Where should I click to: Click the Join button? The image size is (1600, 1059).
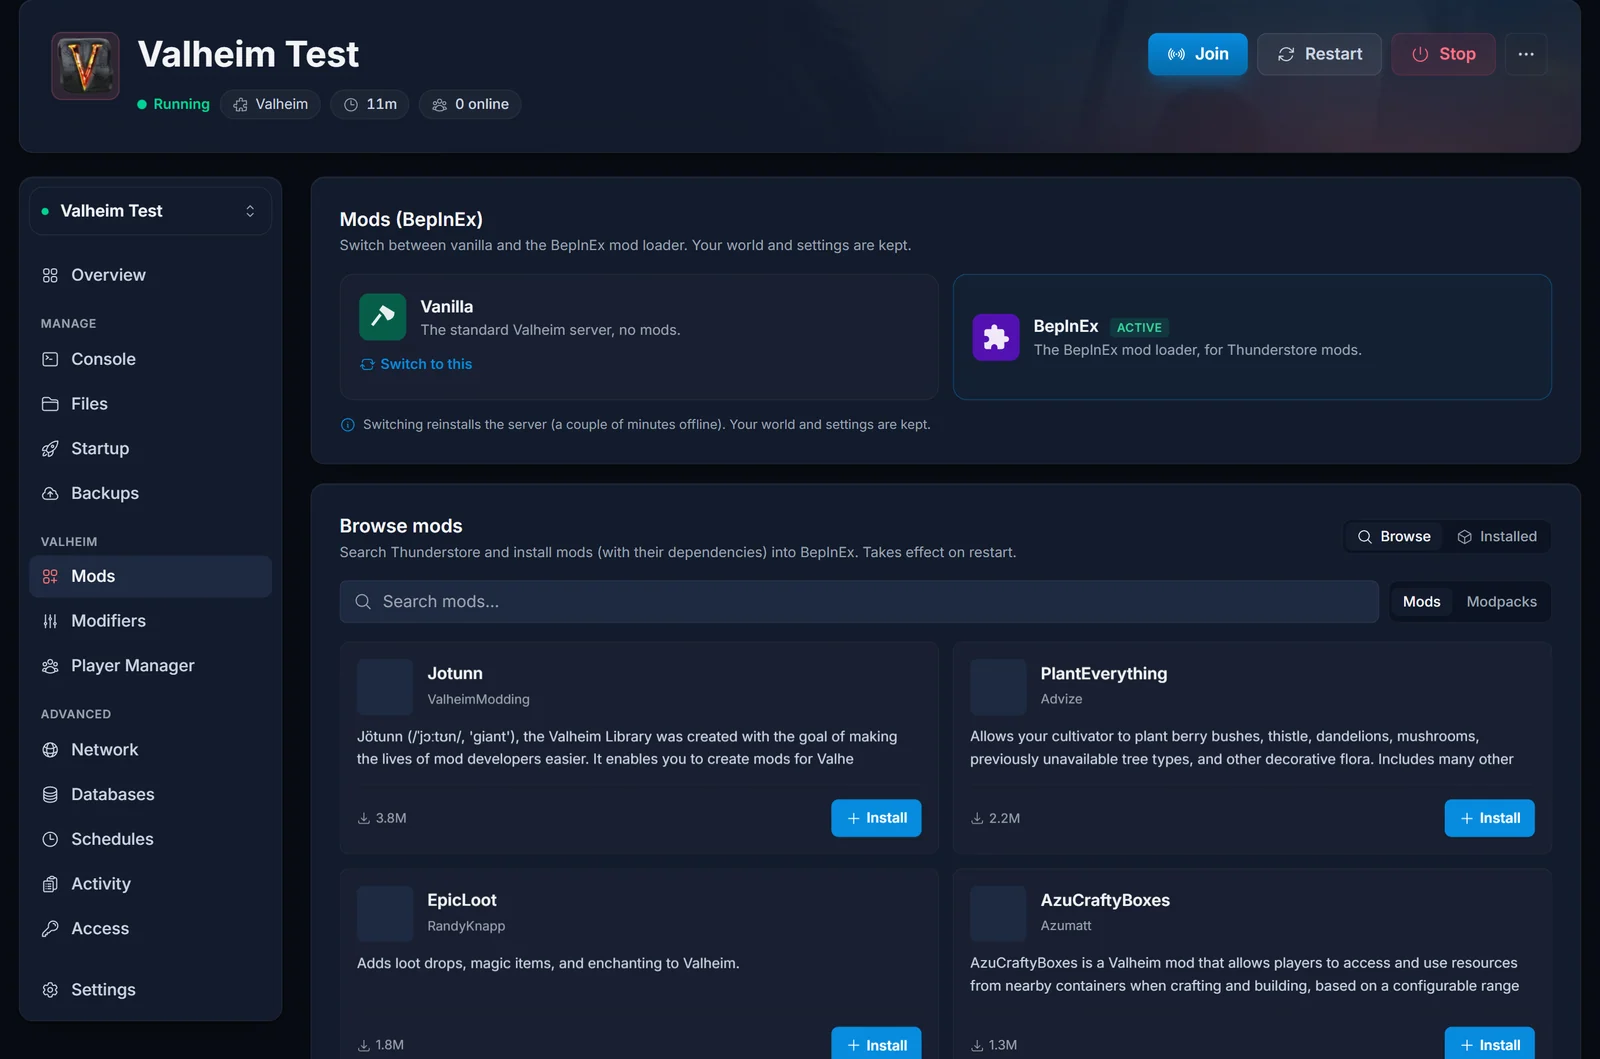[x=1197, y=54]
